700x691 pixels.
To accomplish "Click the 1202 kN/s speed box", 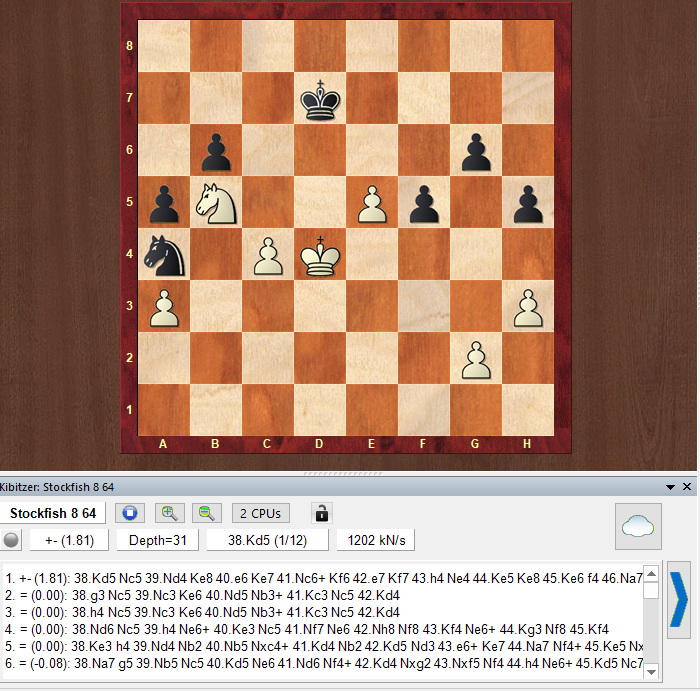I will pos(375,540).
